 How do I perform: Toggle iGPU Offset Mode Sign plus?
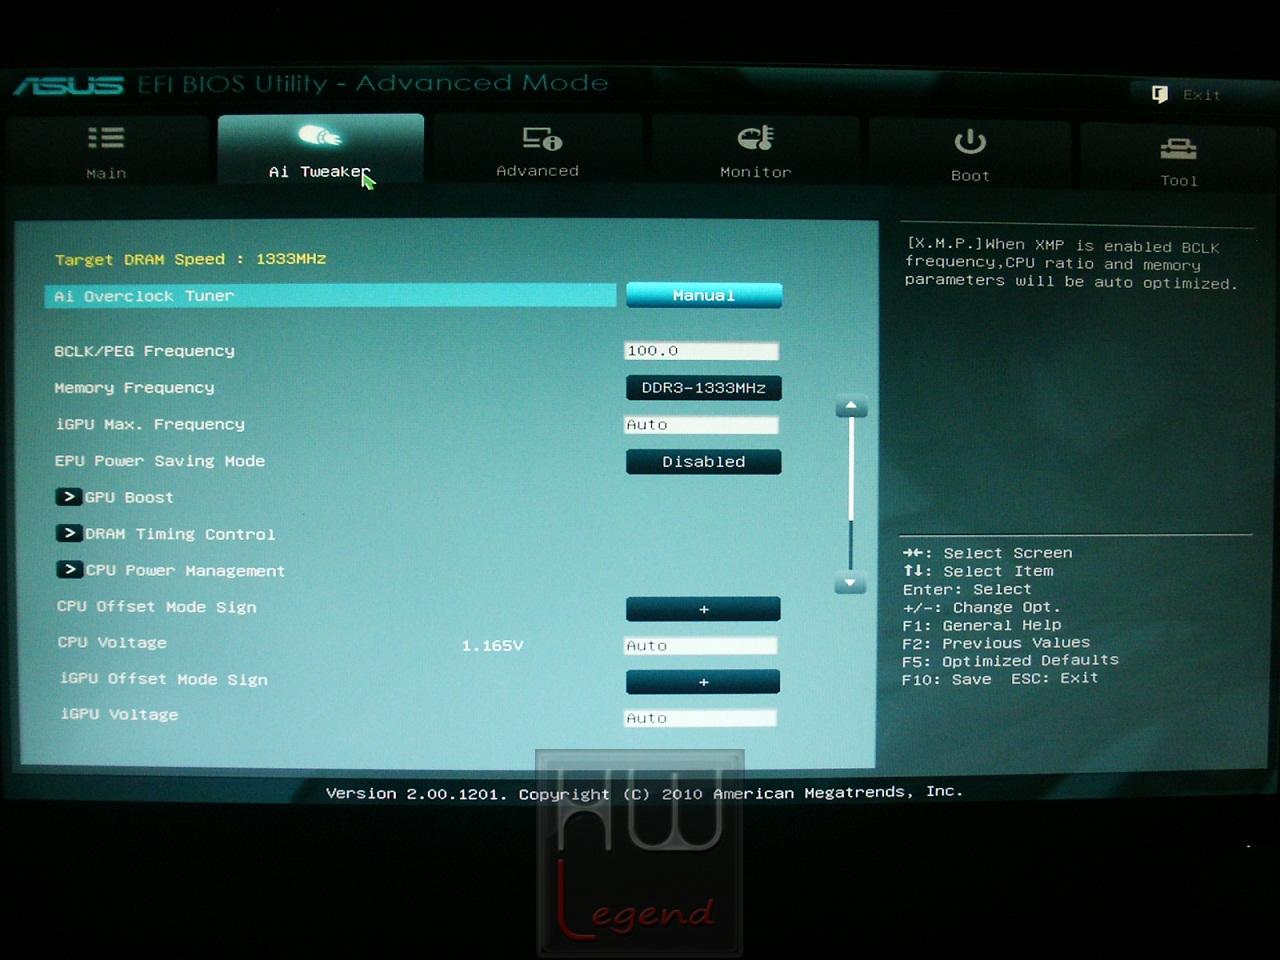click(703, 682)
